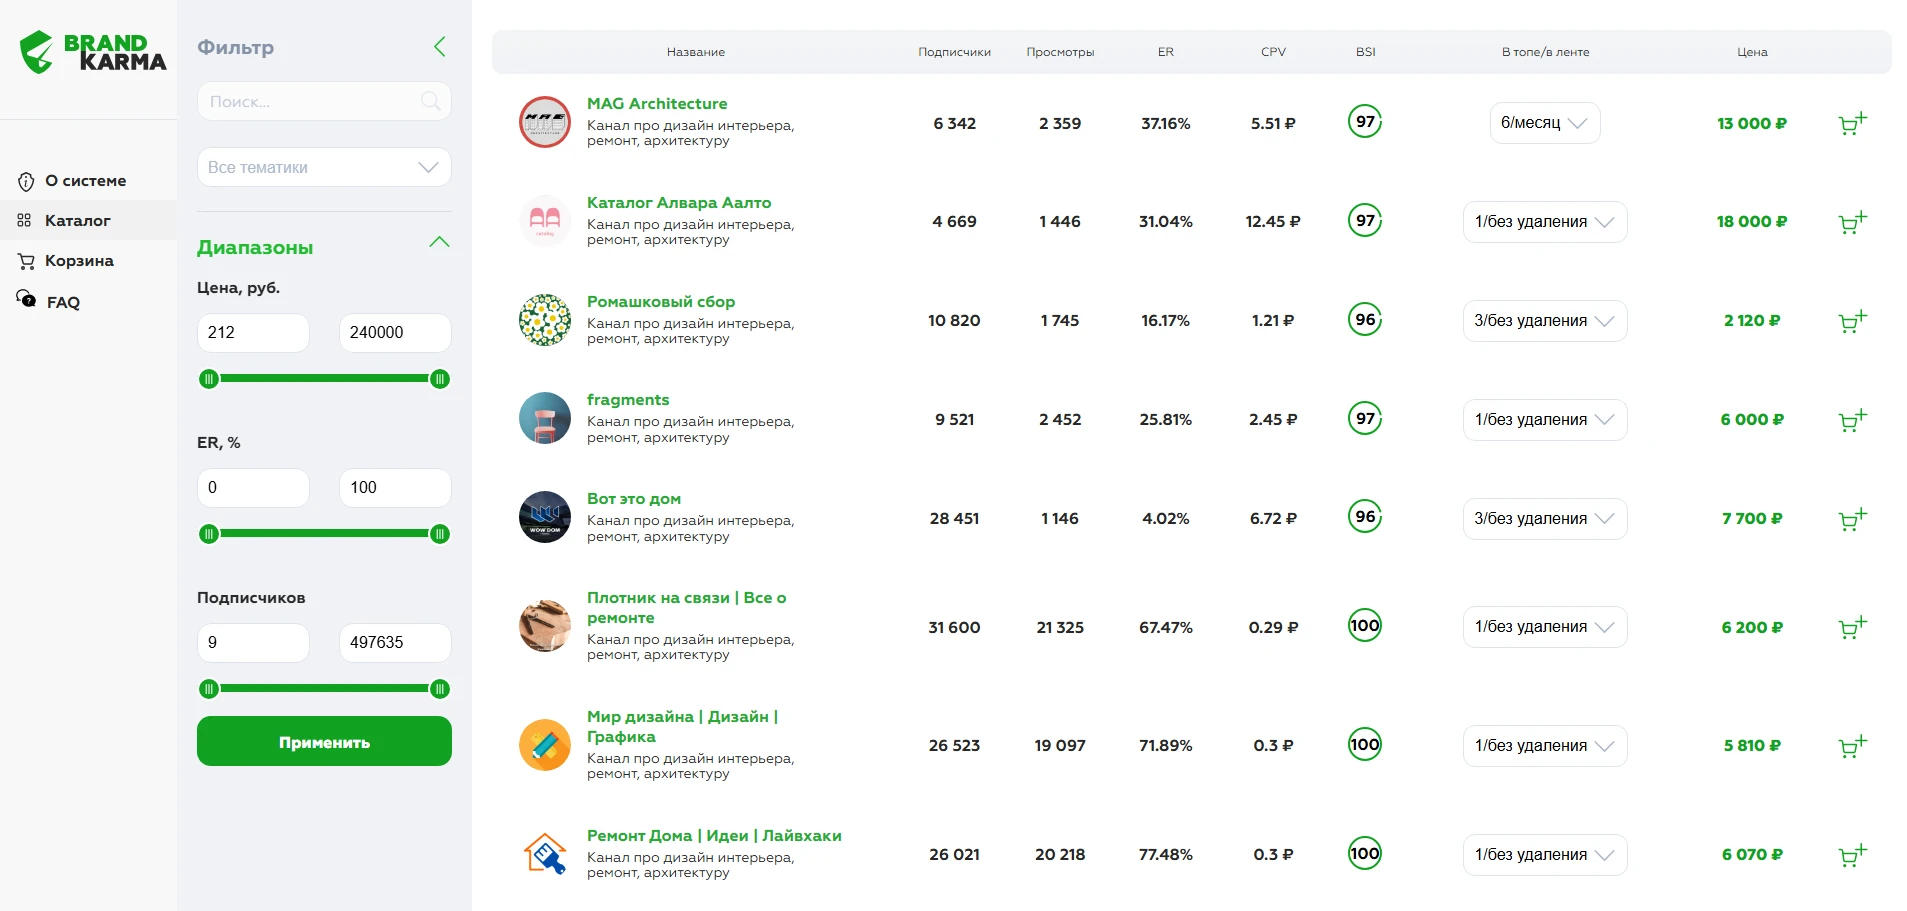Click the search magnifier icon

tap(430, 101)
